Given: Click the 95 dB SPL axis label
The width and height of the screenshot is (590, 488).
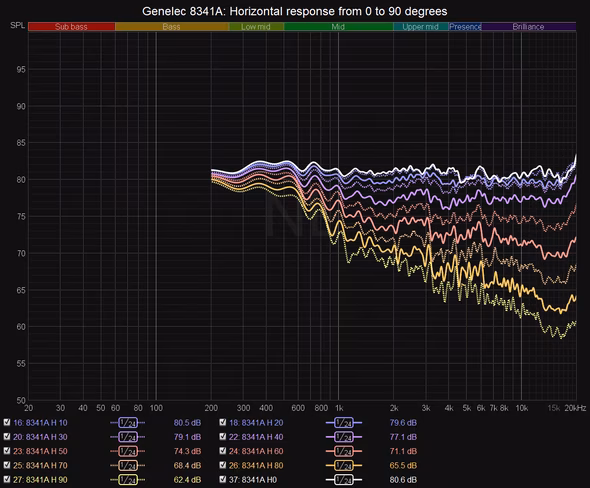Looking at the screenshot, I should (x=21, y=70).
